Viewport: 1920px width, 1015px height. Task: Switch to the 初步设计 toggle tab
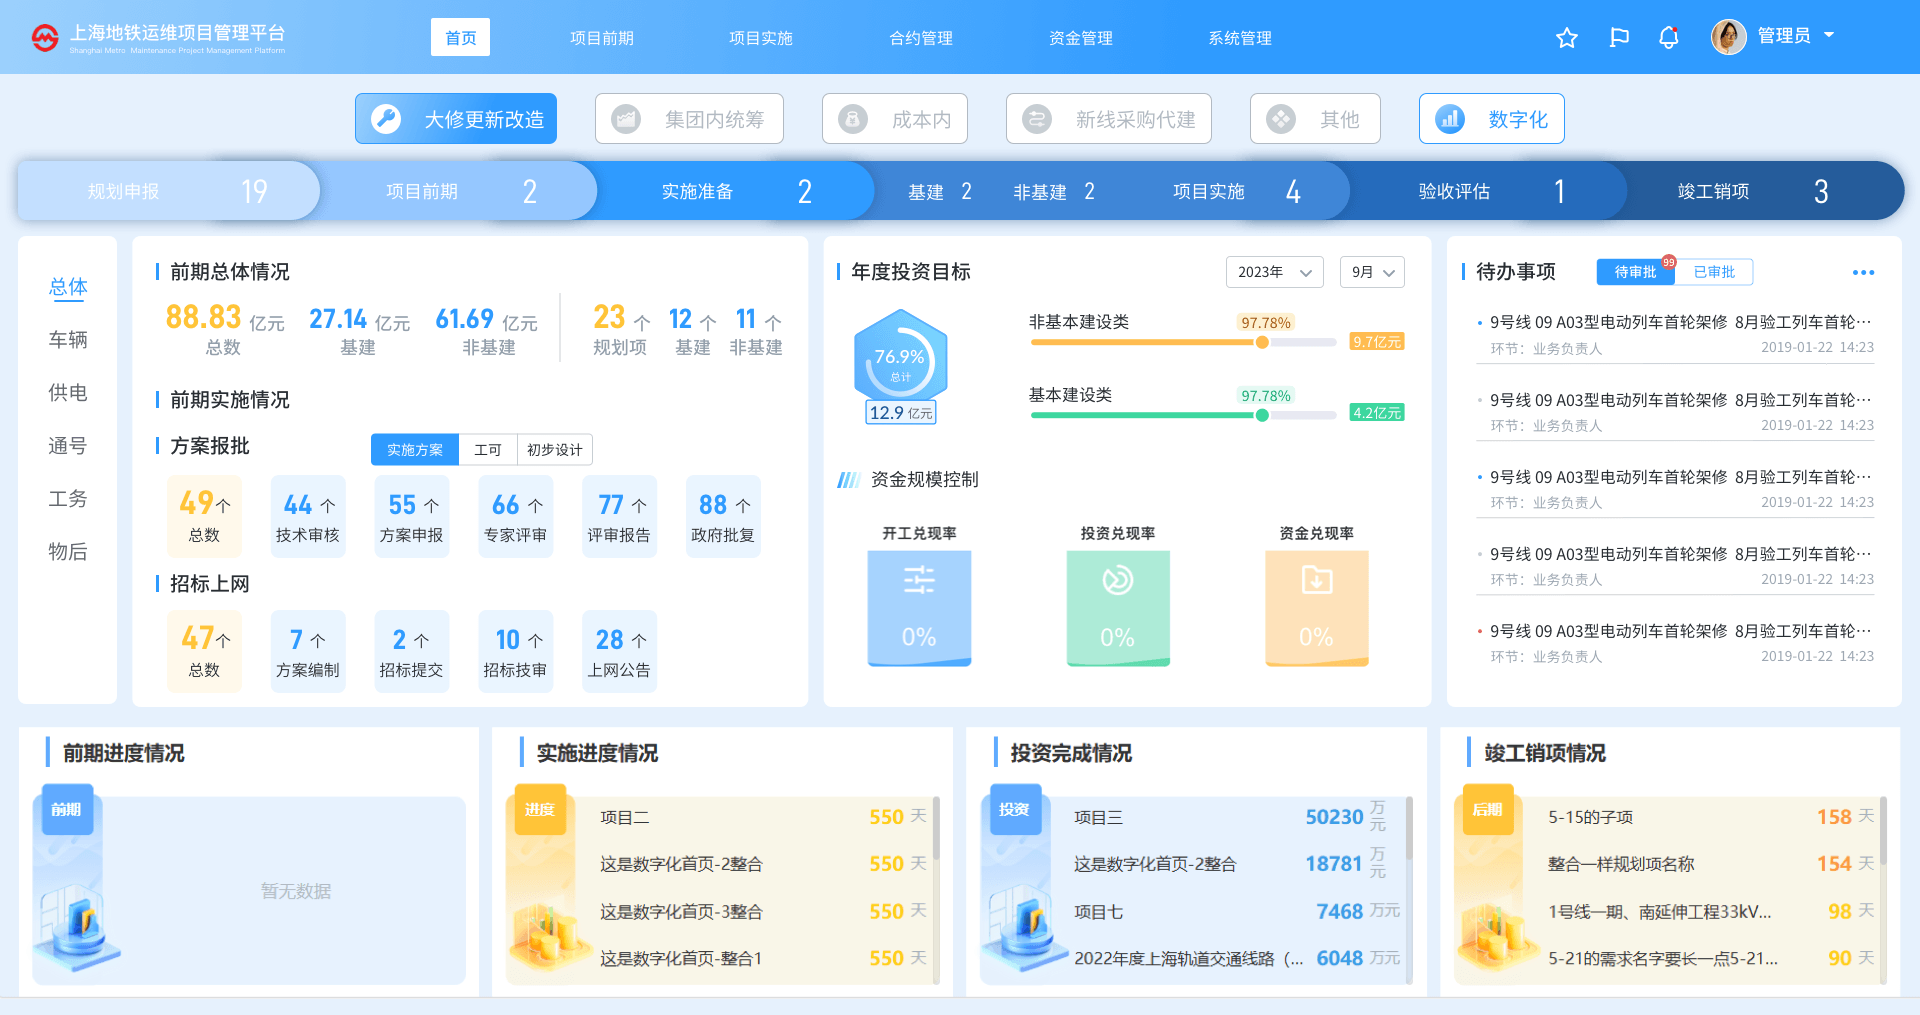point(555,450)
